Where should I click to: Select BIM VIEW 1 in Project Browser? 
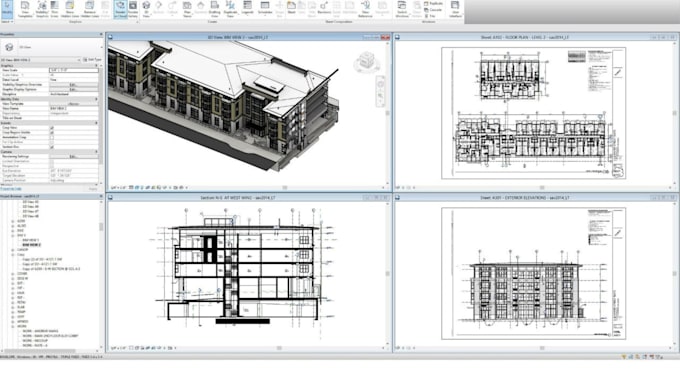[31, 240]
